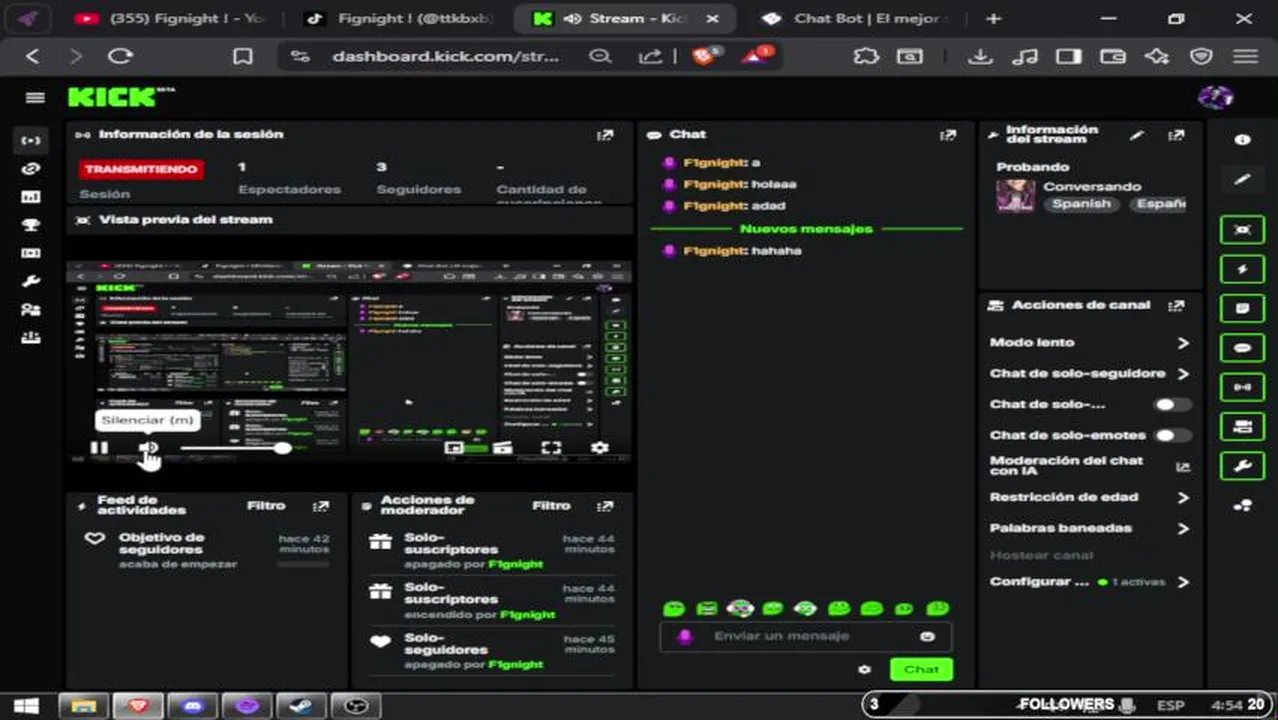Viewport: 1278px width, 720px height.
Task: Pop out the Feed de actividades panel
Action: (x=321, y=507)
